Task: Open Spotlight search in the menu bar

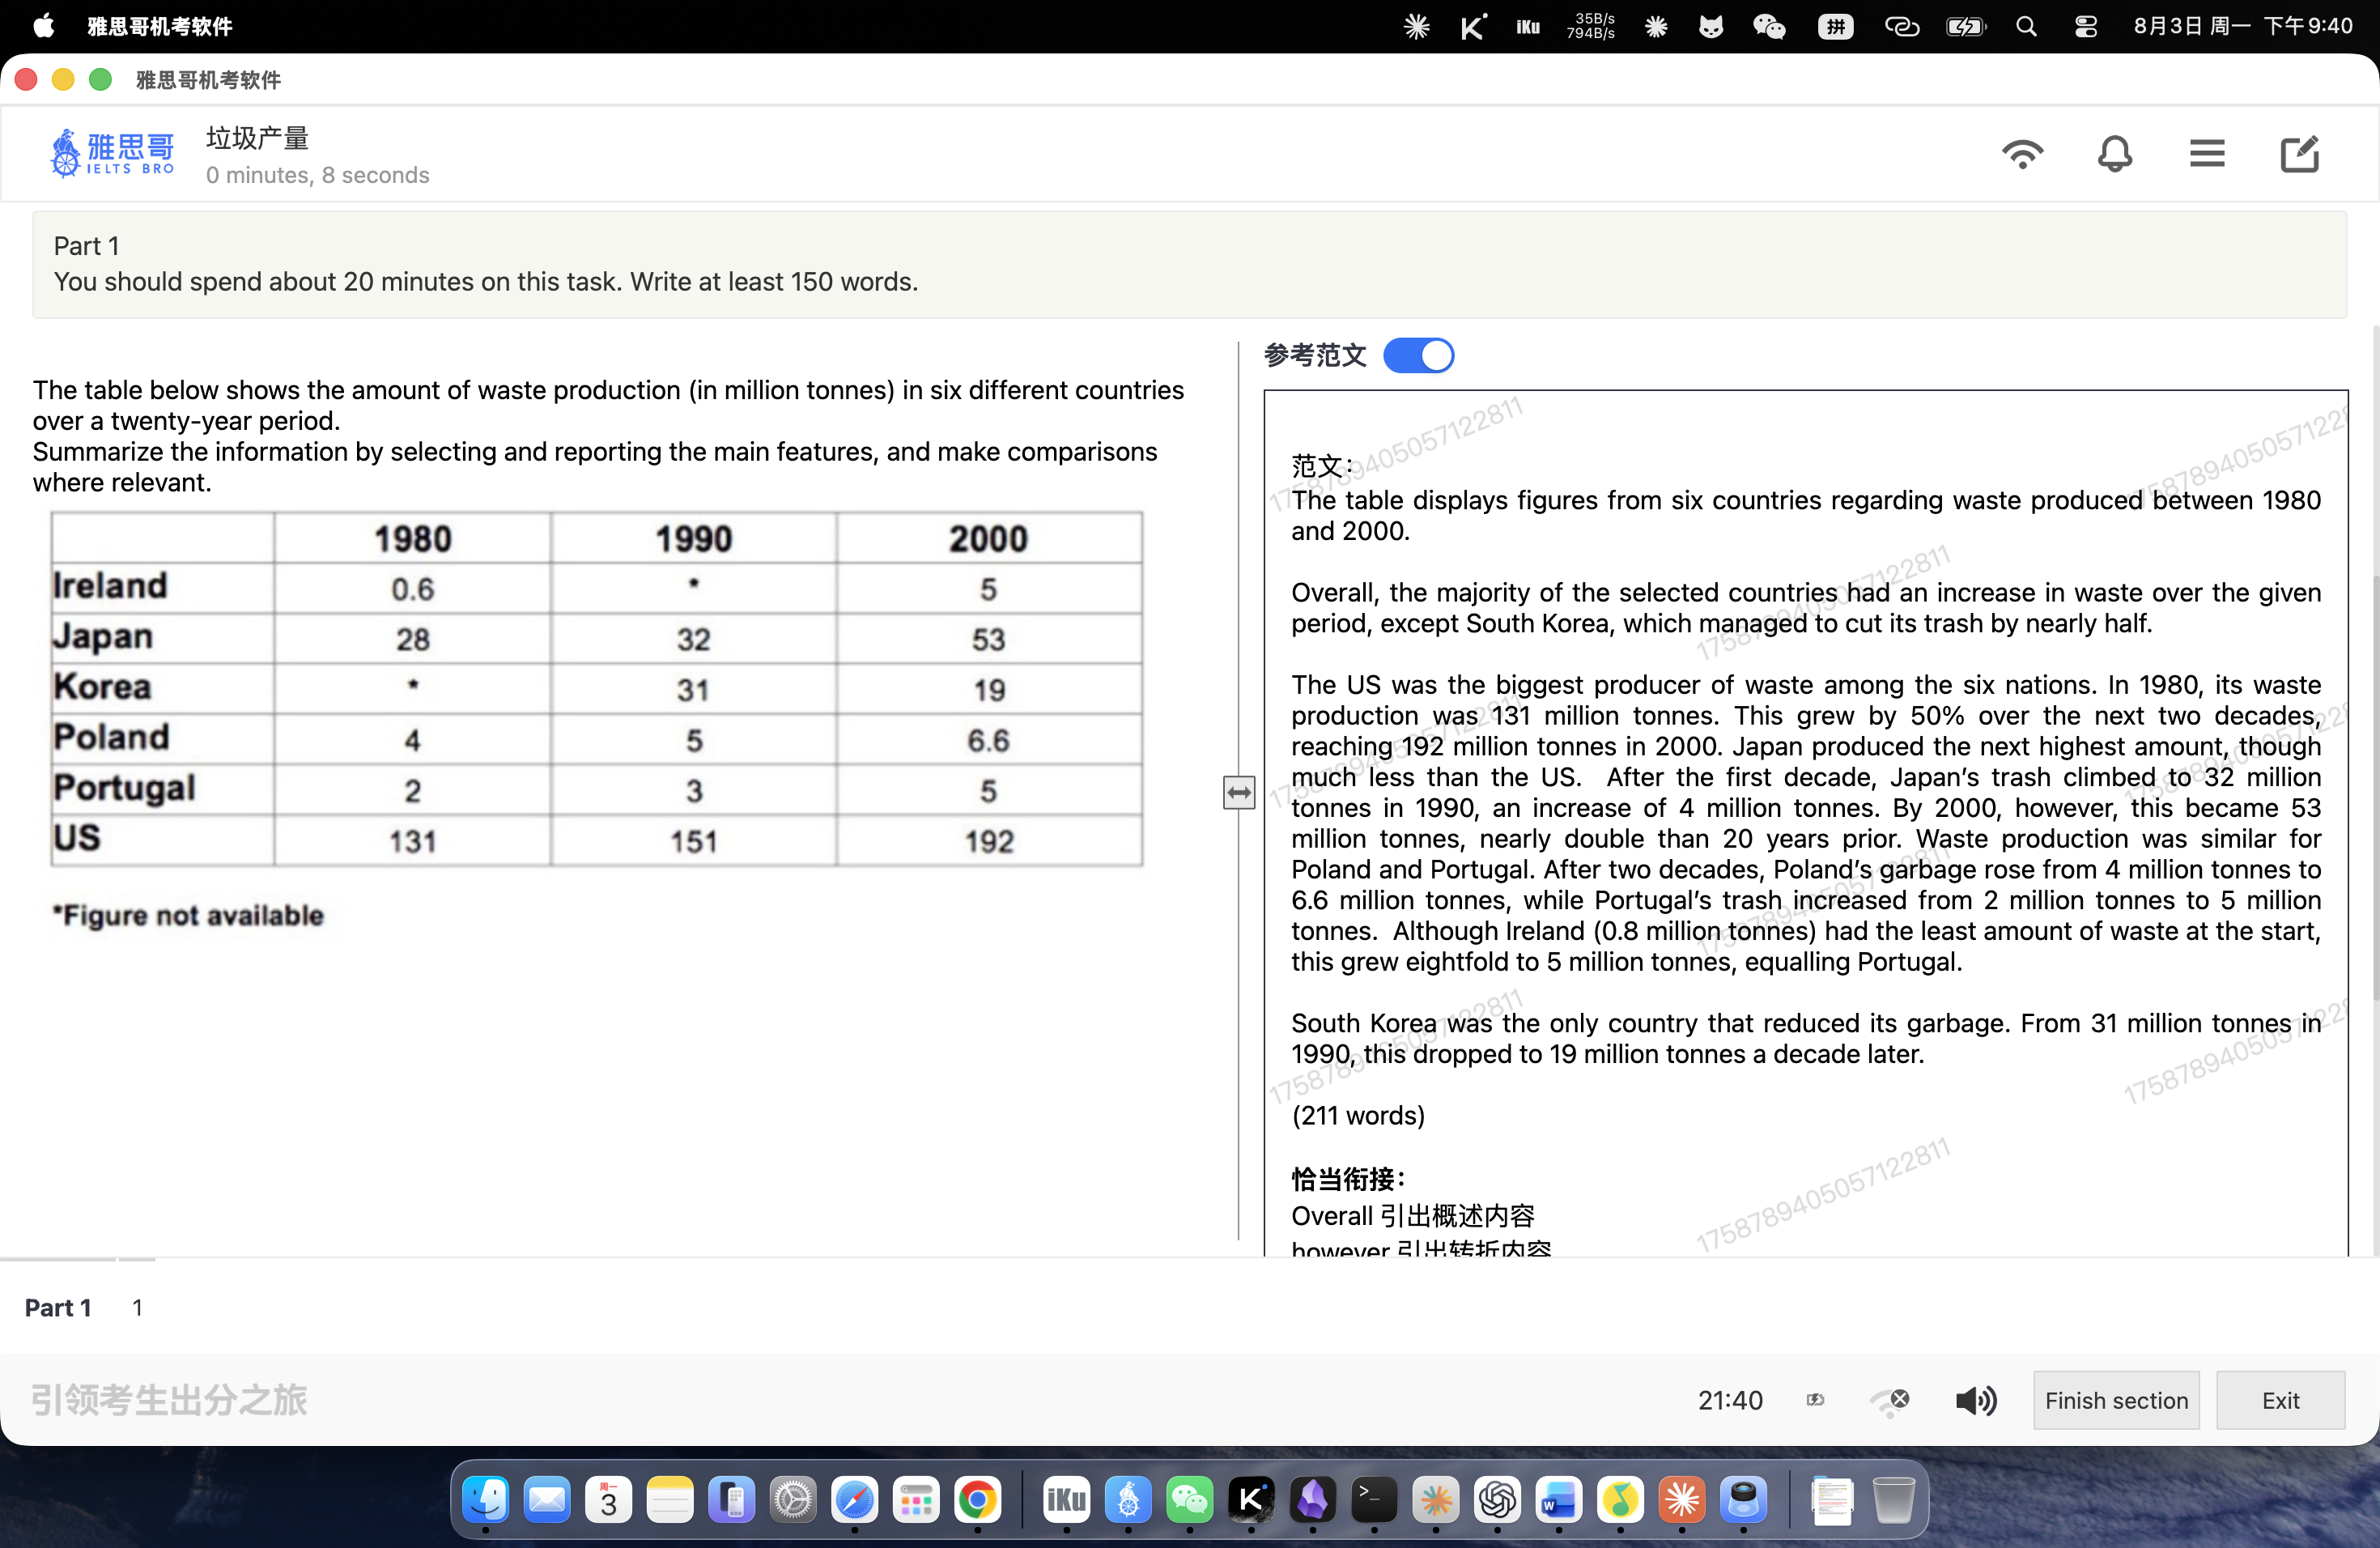Action: 2026,26
